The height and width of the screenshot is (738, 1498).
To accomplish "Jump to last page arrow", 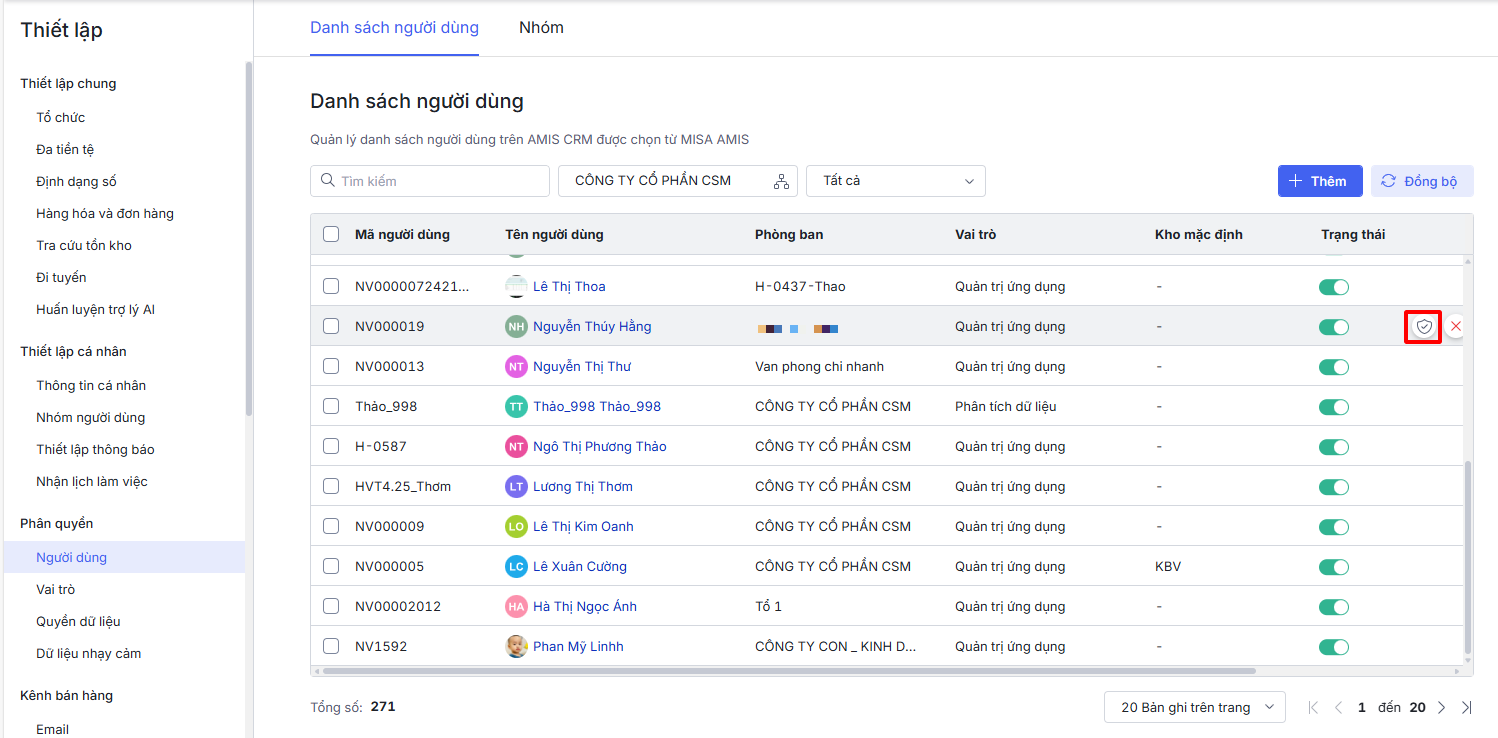I will pyautogui.click(x=1466, y=707).
